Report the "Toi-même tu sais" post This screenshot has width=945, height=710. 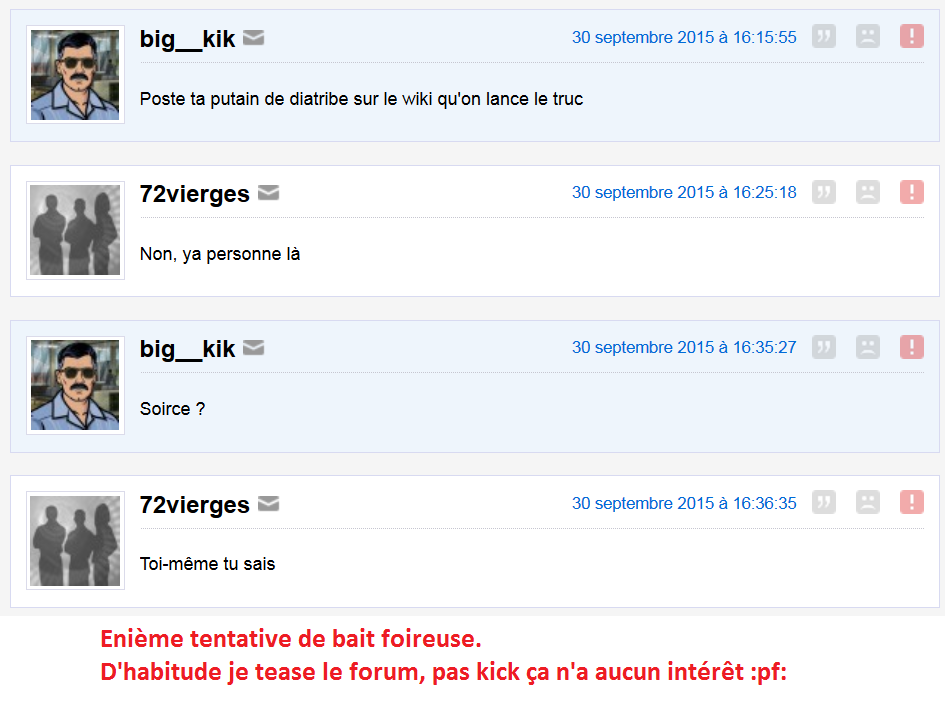tap(911, 502)
